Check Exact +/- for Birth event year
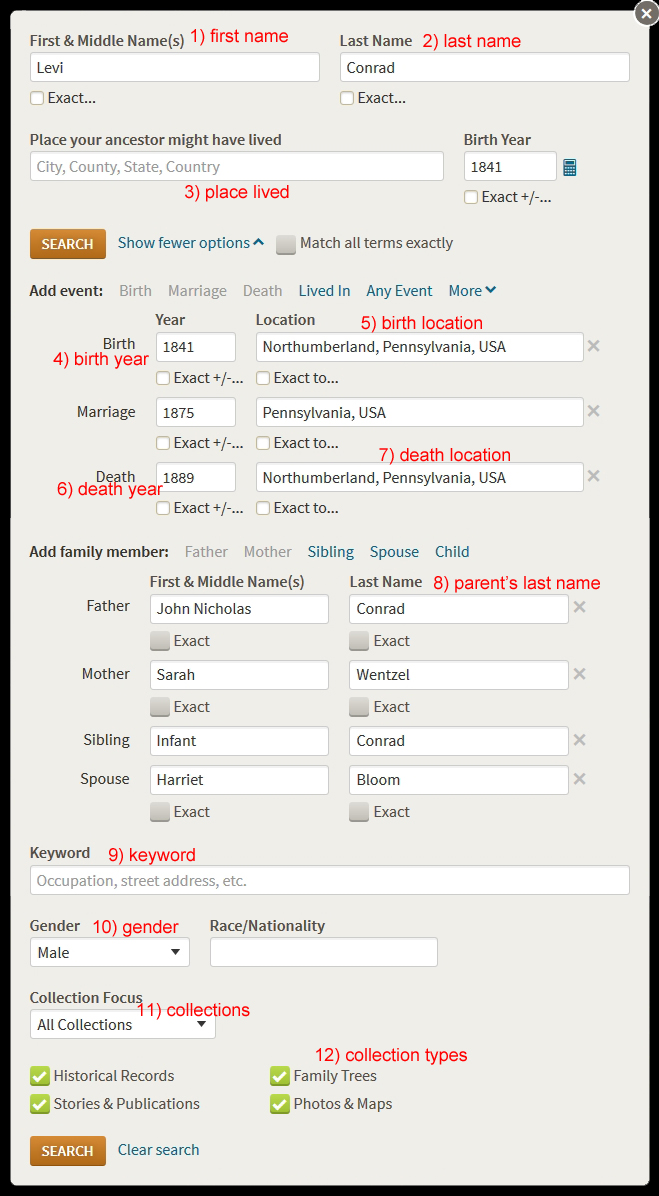The width and height of the screenshot is (659, 1196). pyautogui.click(x=162, y=378)
